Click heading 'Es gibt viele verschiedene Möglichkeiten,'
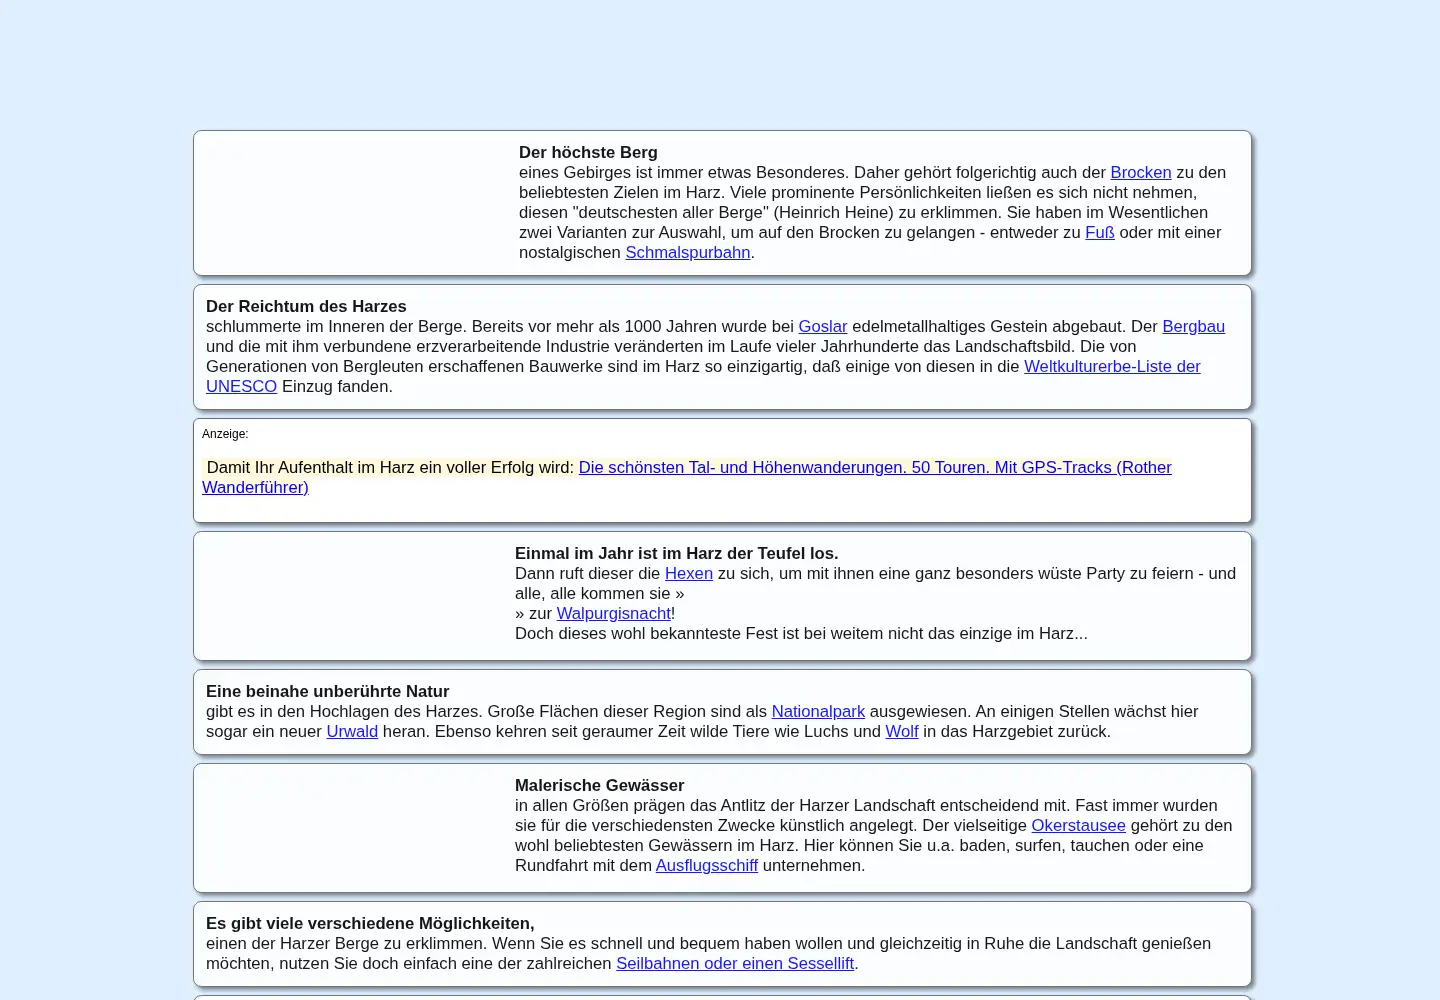Viewport: 1440px width, 1000px height. click(x=370, y=923)
